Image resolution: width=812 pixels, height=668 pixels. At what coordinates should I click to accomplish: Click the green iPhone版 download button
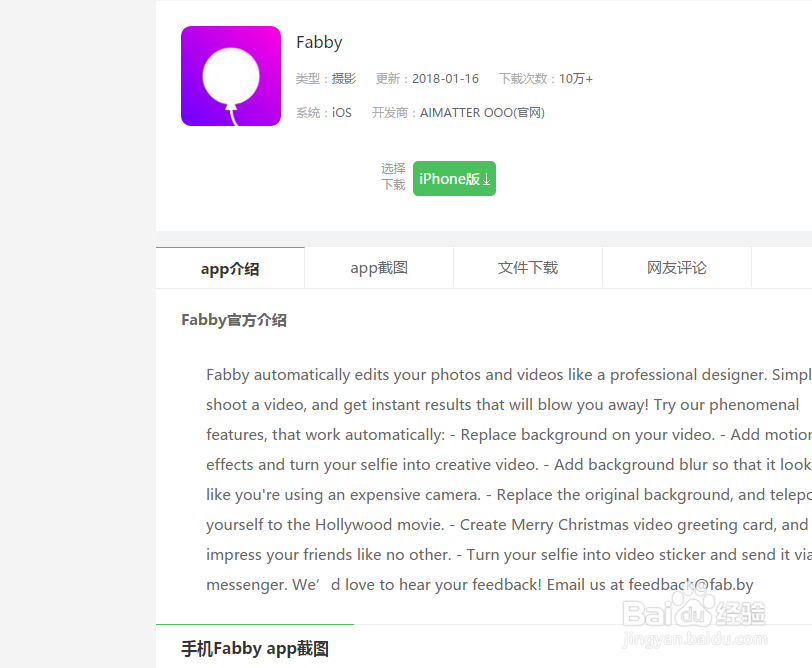click(x=454, y=179)
